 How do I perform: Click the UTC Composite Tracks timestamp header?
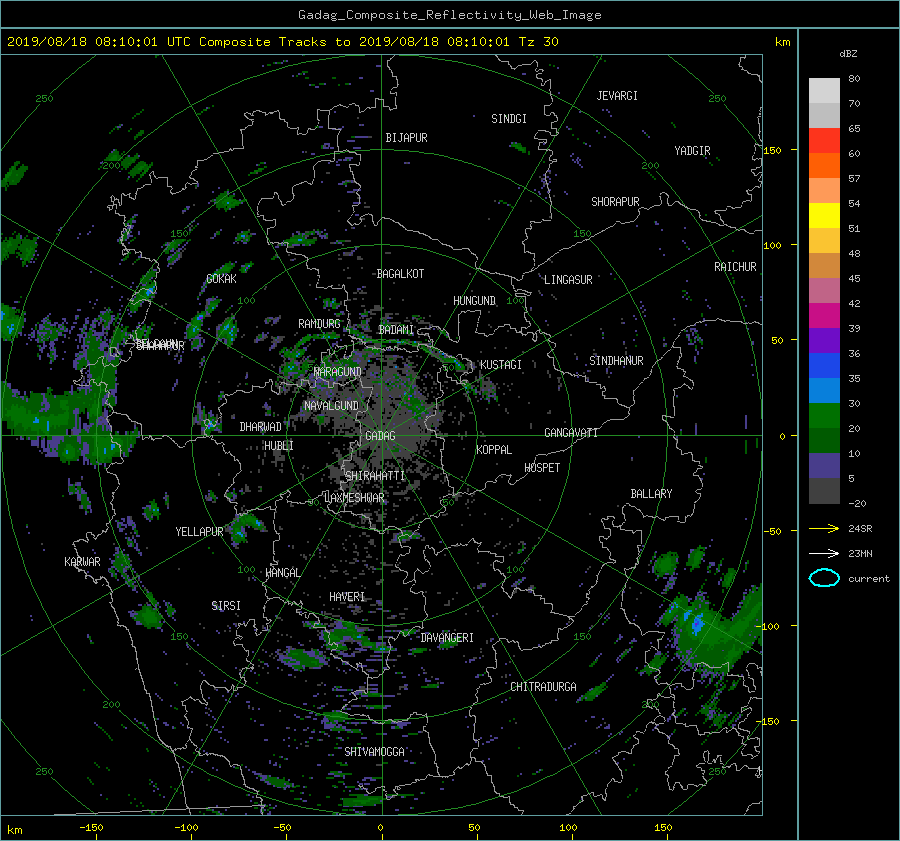click(x=283, y=42)
